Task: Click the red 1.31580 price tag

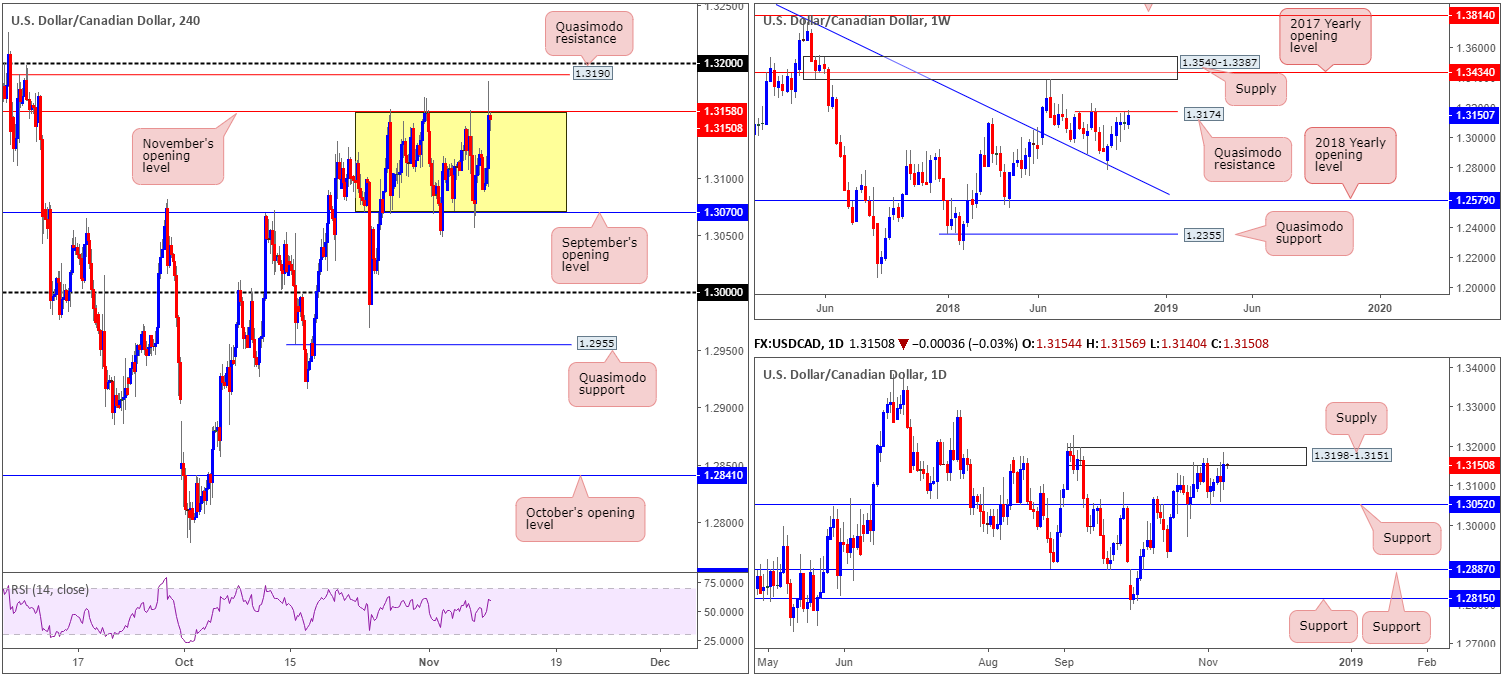Action: 721,112
